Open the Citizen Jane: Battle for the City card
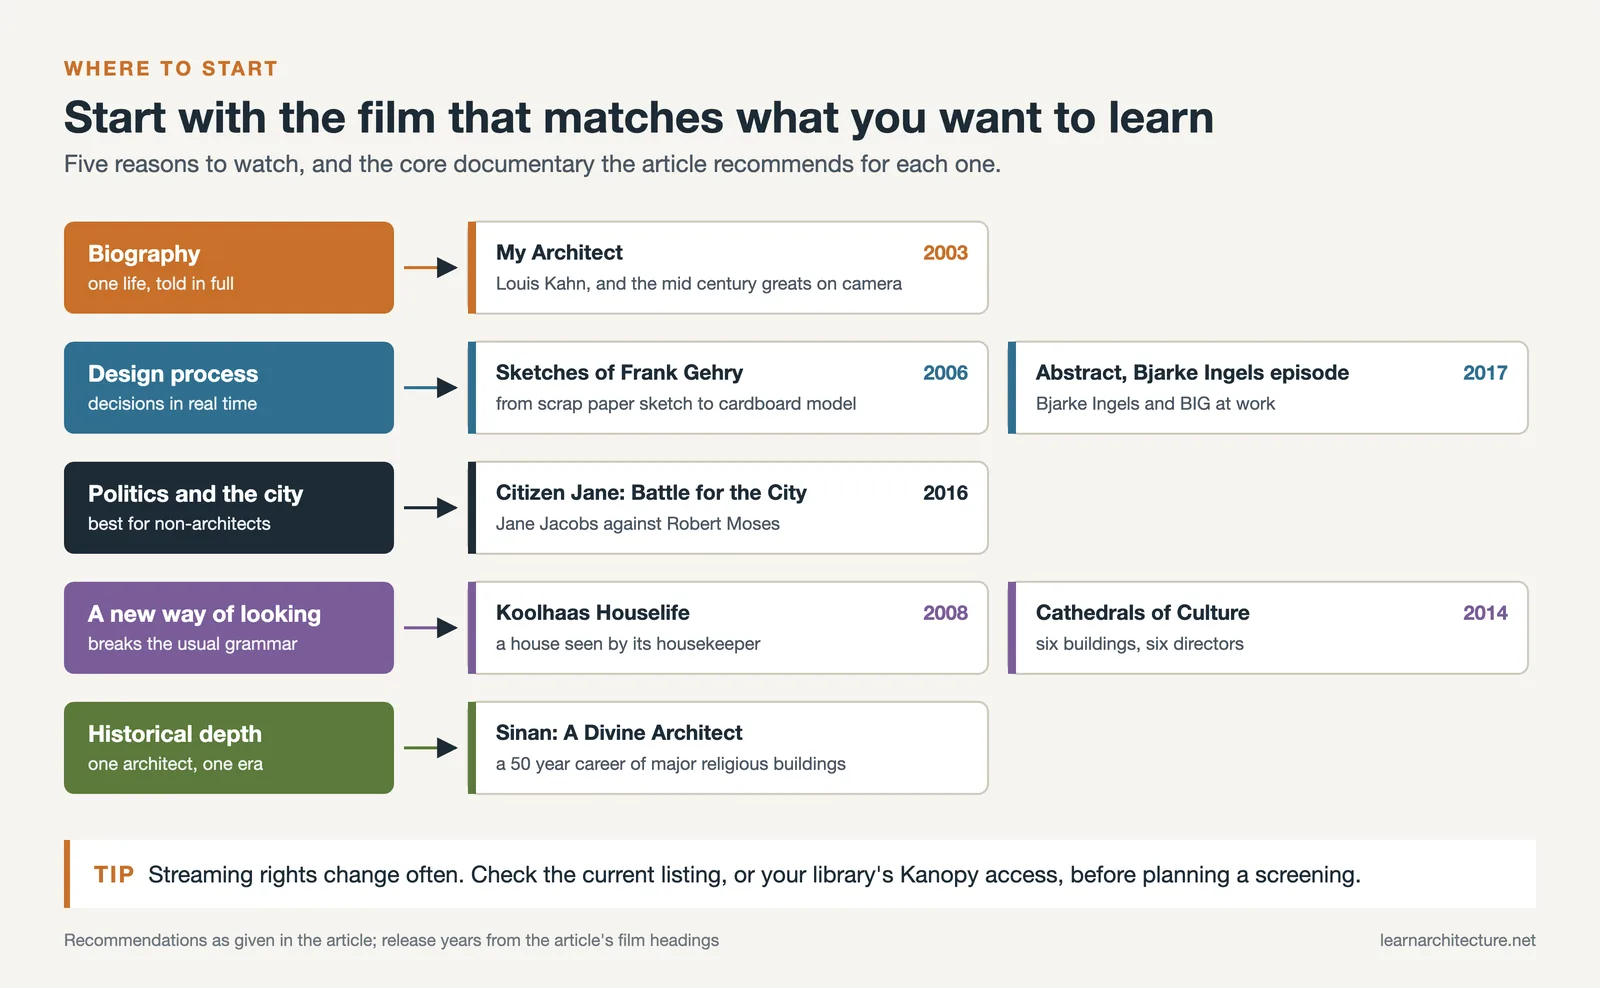1600x988 pixels. click(728, 508)
